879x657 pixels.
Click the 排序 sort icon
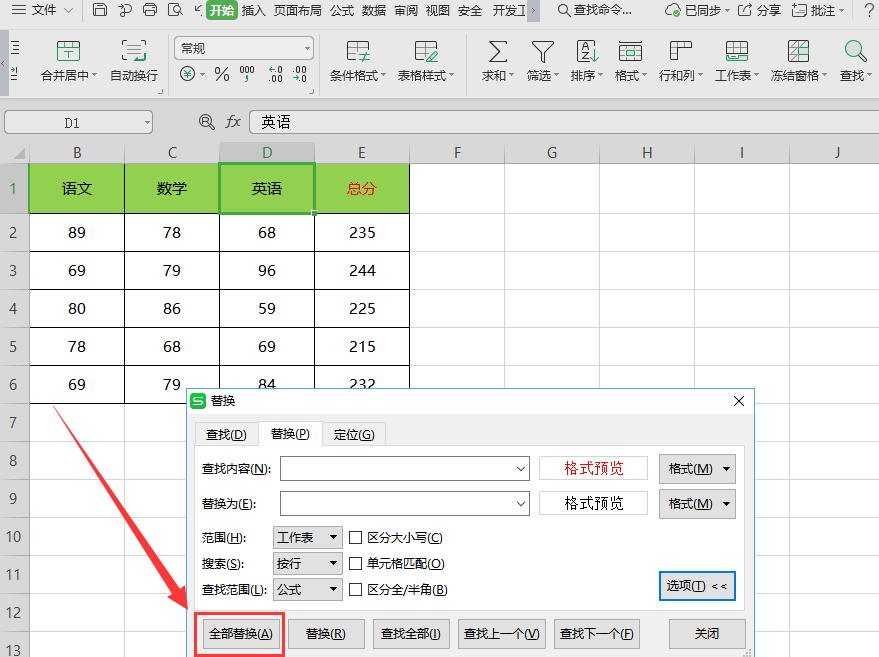click(x=587, y=52)
